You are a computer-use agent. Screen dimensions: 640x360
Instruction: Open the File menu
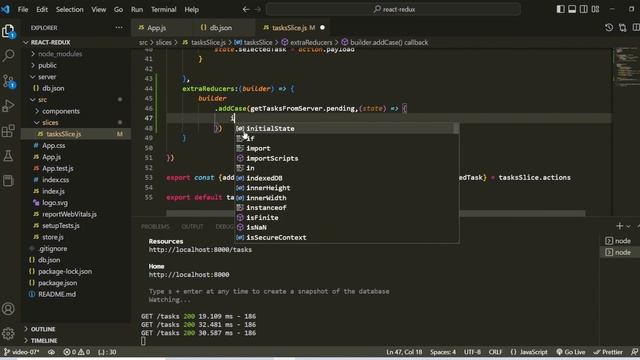coord(23,9)
